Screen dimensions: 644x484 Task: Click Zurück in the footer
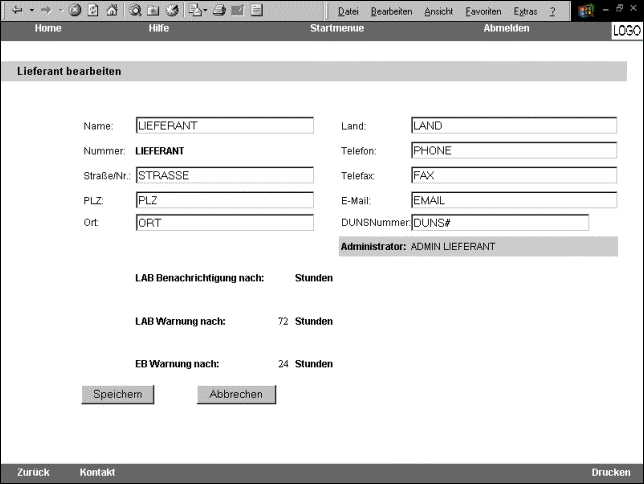tap(33, 472)
